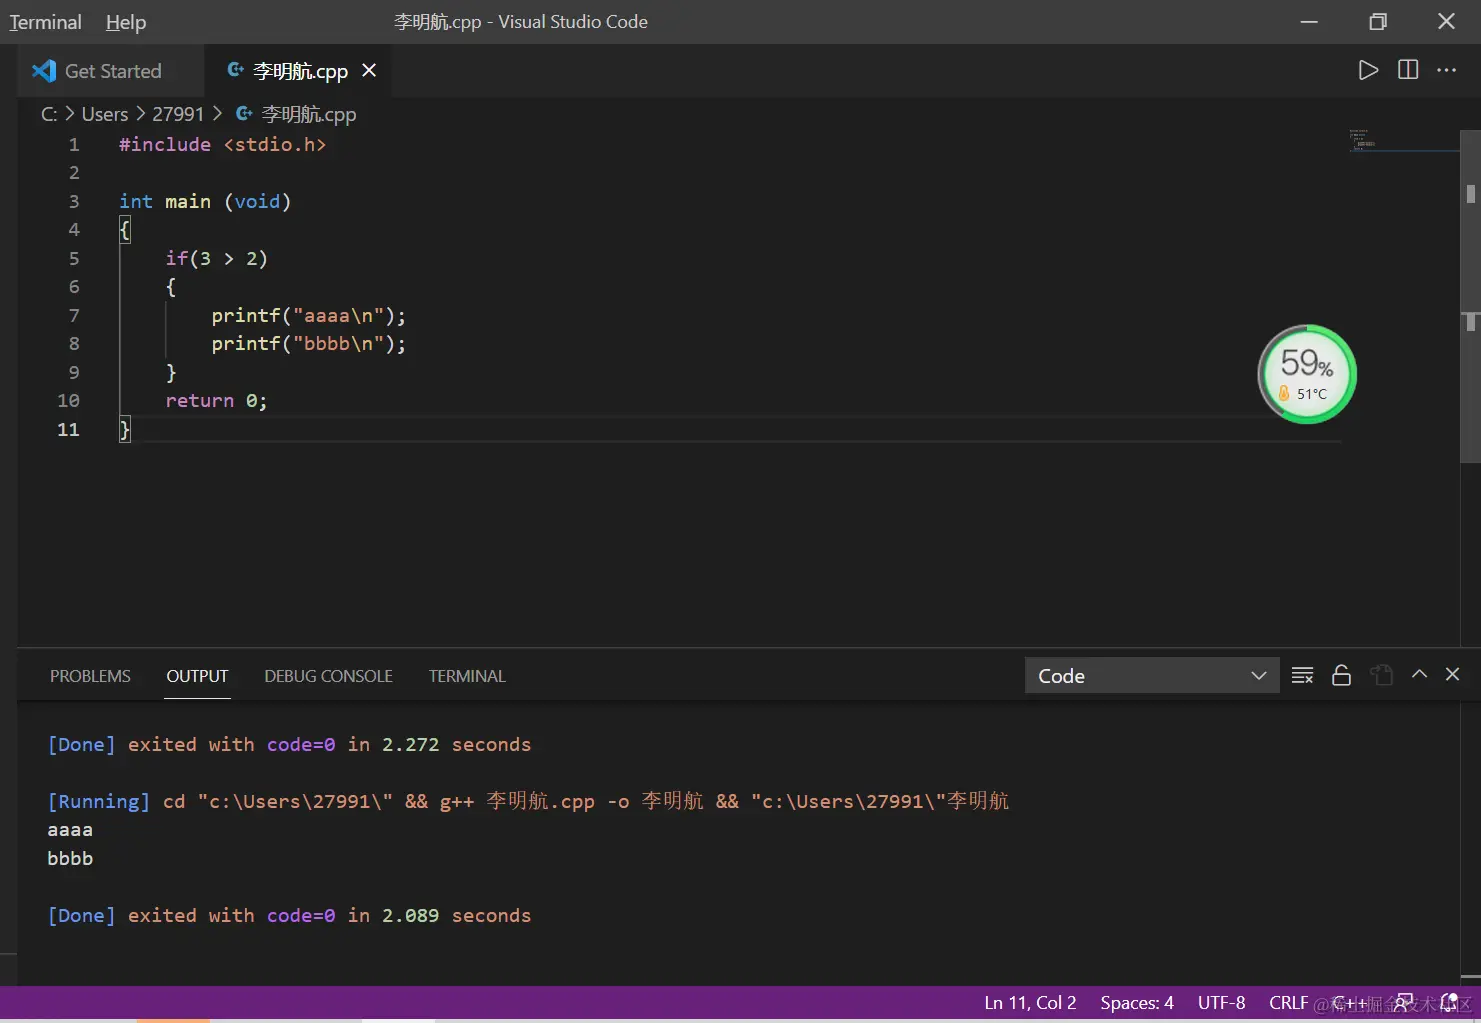Viewport: 1481px width, 1023px height.
Task: Click the code minimap preview
Action: pos(1363,140)
